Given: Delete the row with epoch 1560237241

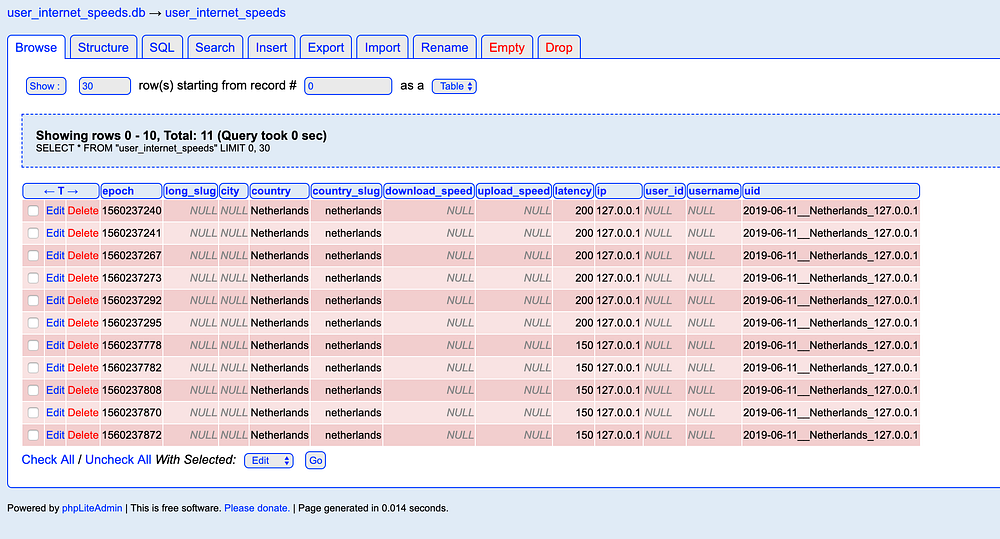Looking at the screenshot, I should [83, 233].
